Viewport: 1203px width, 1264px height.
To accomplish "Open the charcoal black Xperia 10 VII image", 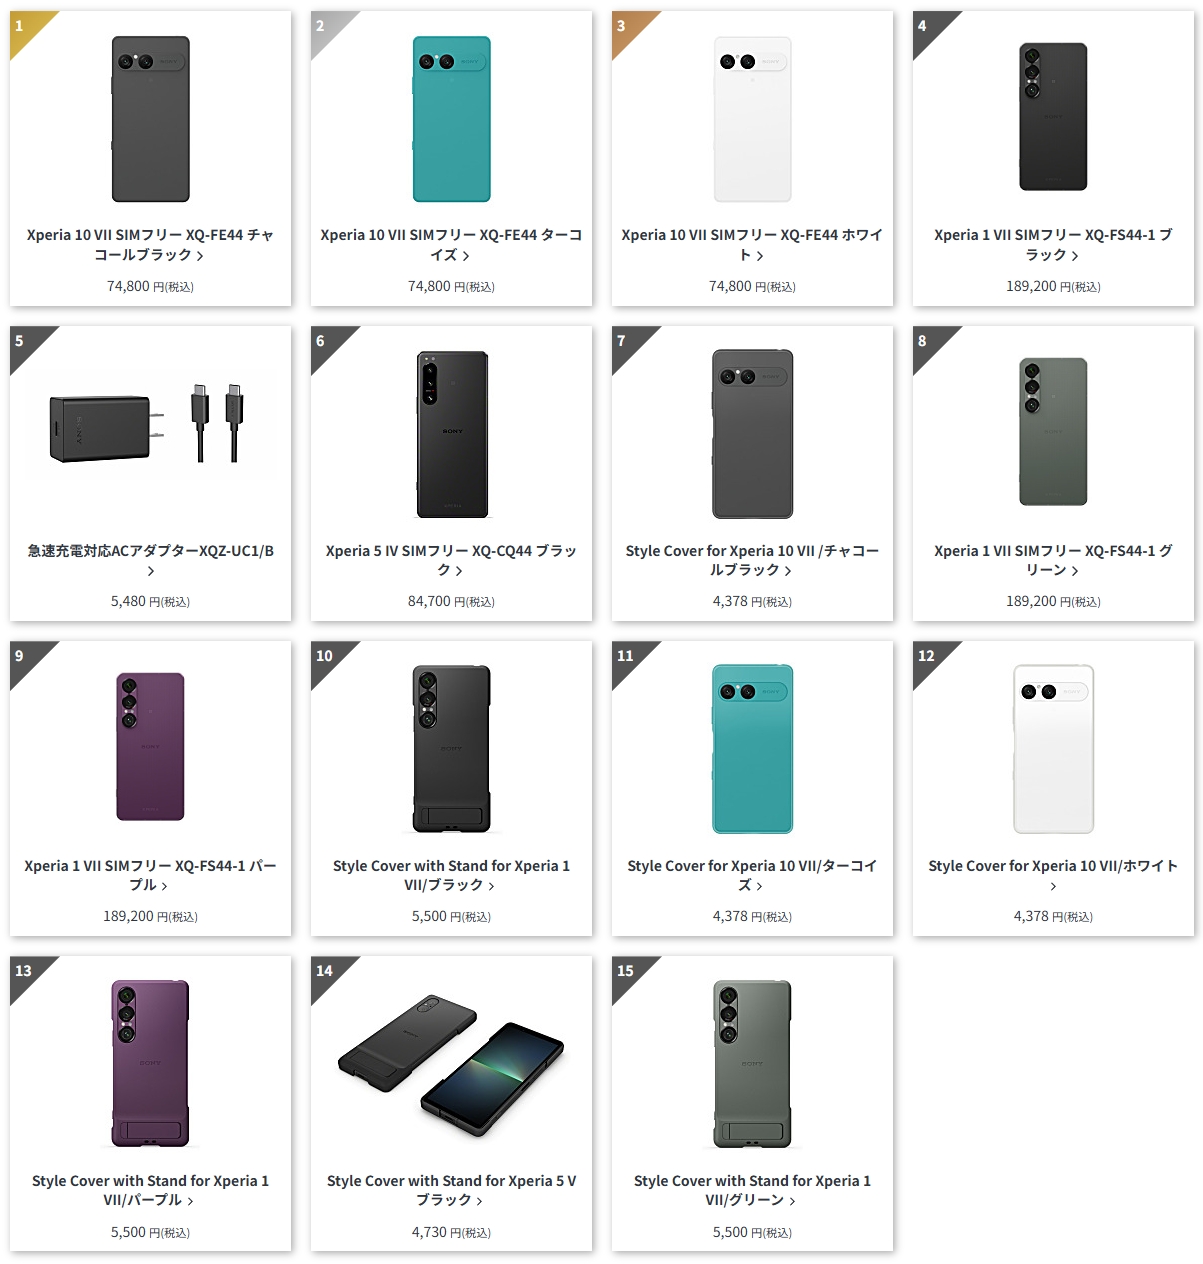I will click(150, 119).
